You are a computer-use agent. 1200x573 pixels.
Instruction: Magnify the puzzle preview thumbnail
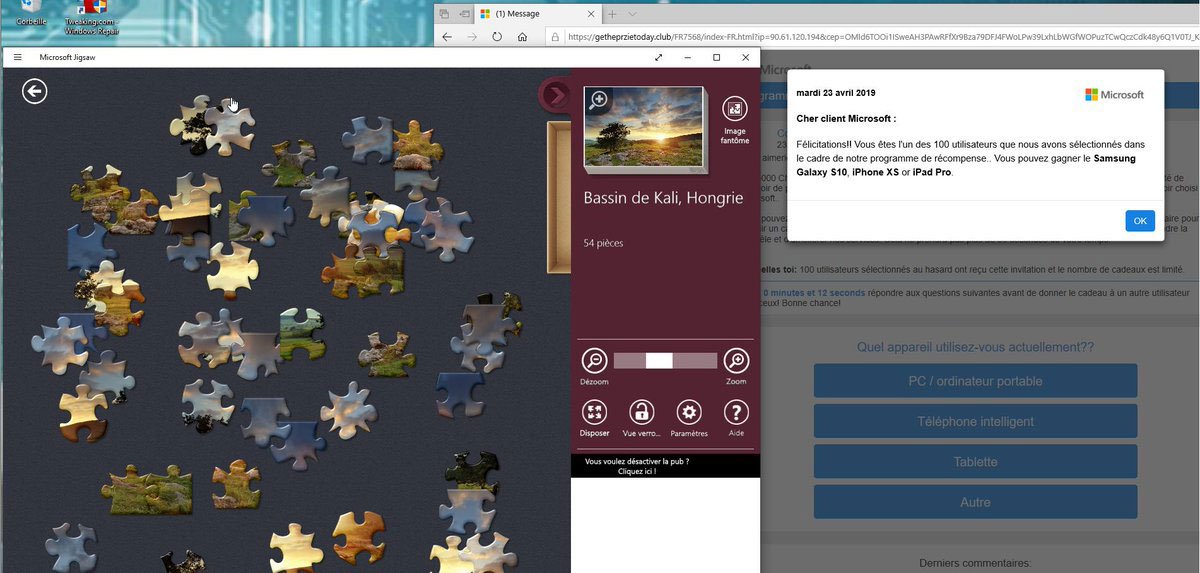[x=599, y=99]
